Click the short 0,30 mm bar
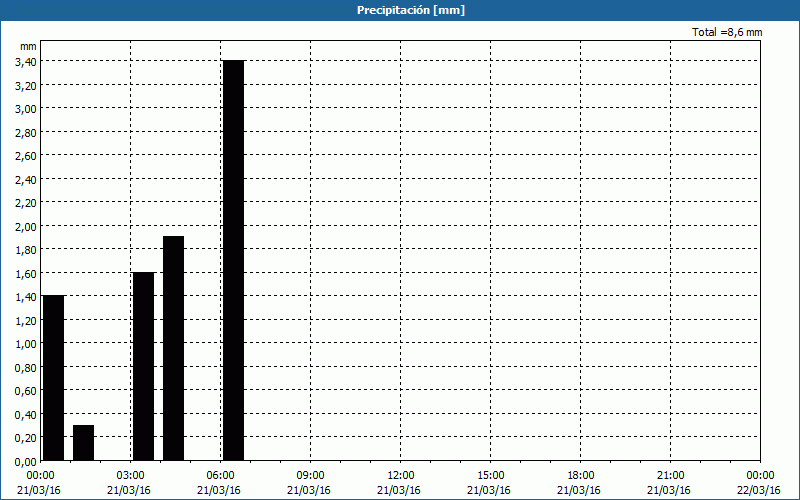Viewport: 800px width, 500px height. tap(84, 443)
